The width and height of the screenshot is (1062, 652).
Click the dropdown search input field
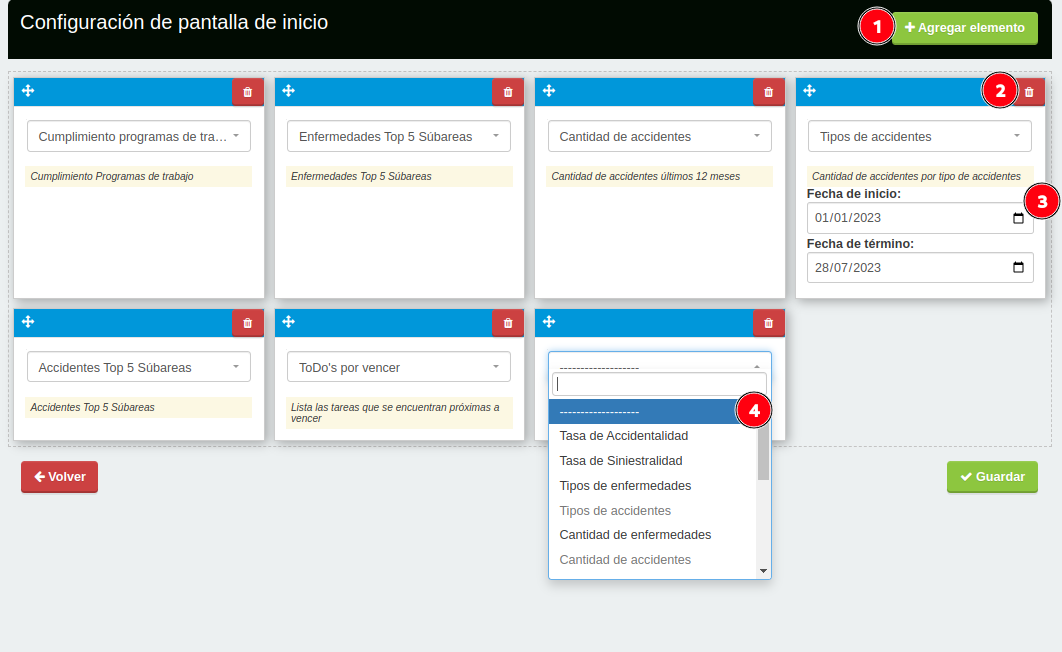(660, 385)
